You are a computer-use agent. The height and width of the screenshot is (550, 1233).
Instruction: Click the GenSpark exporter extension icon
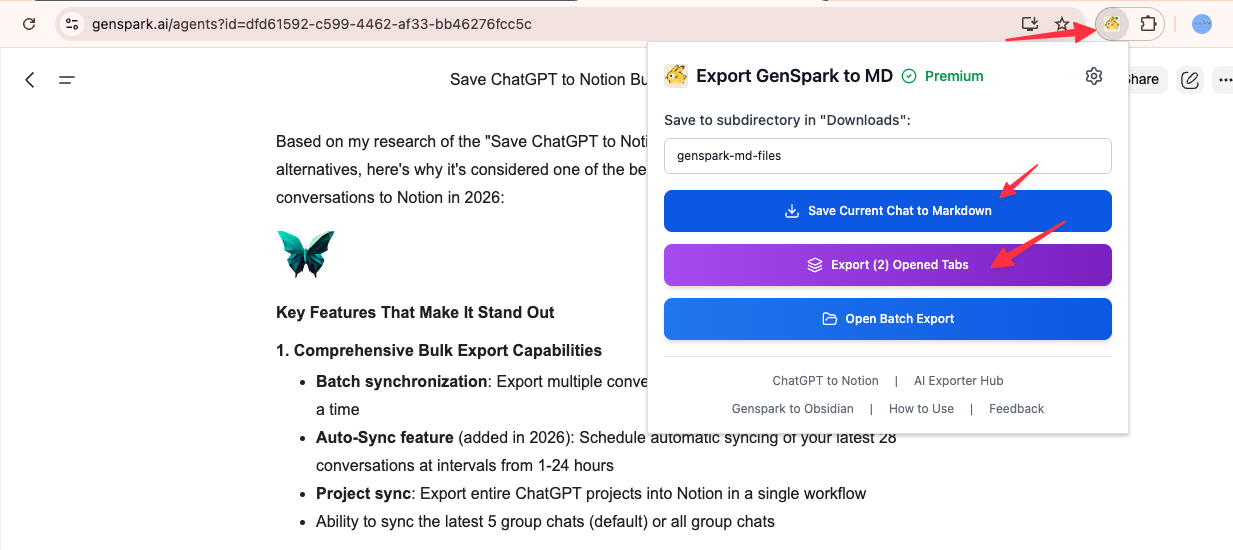[x=1112, y=23]
